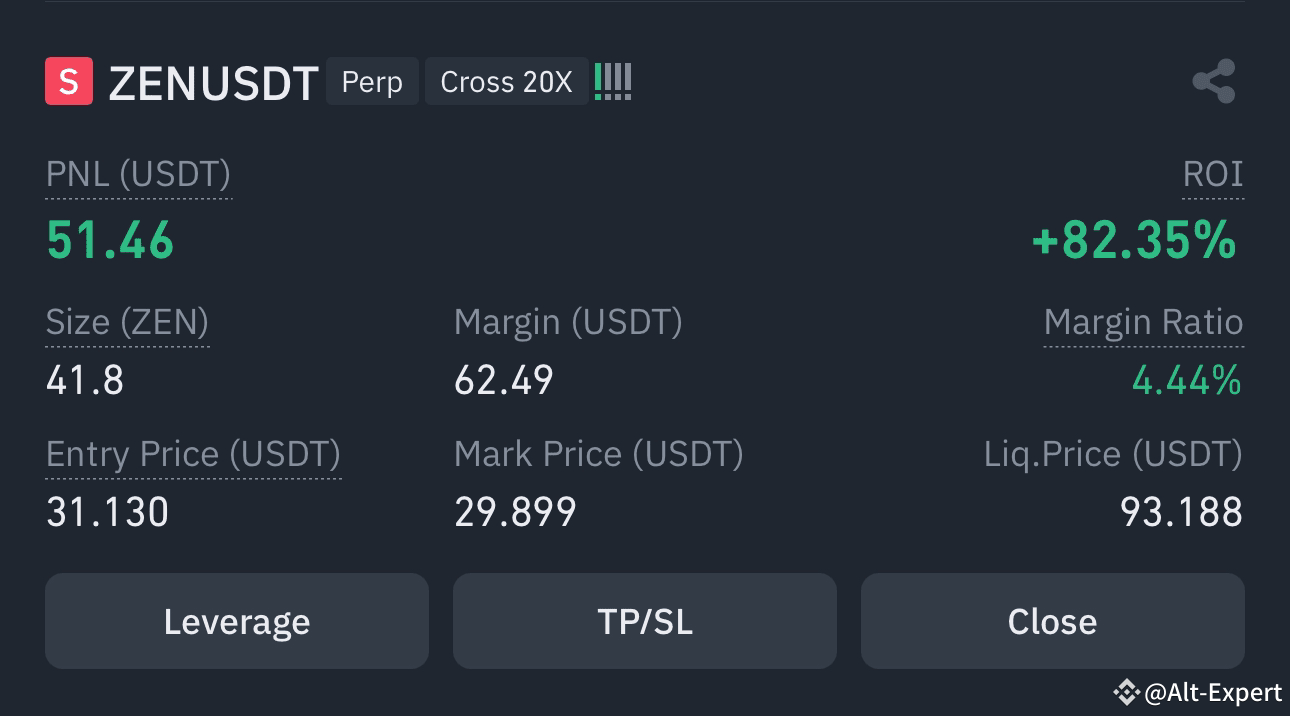
Task: Click the Alt-Expert watermark logo
Action: point(1128,691)
